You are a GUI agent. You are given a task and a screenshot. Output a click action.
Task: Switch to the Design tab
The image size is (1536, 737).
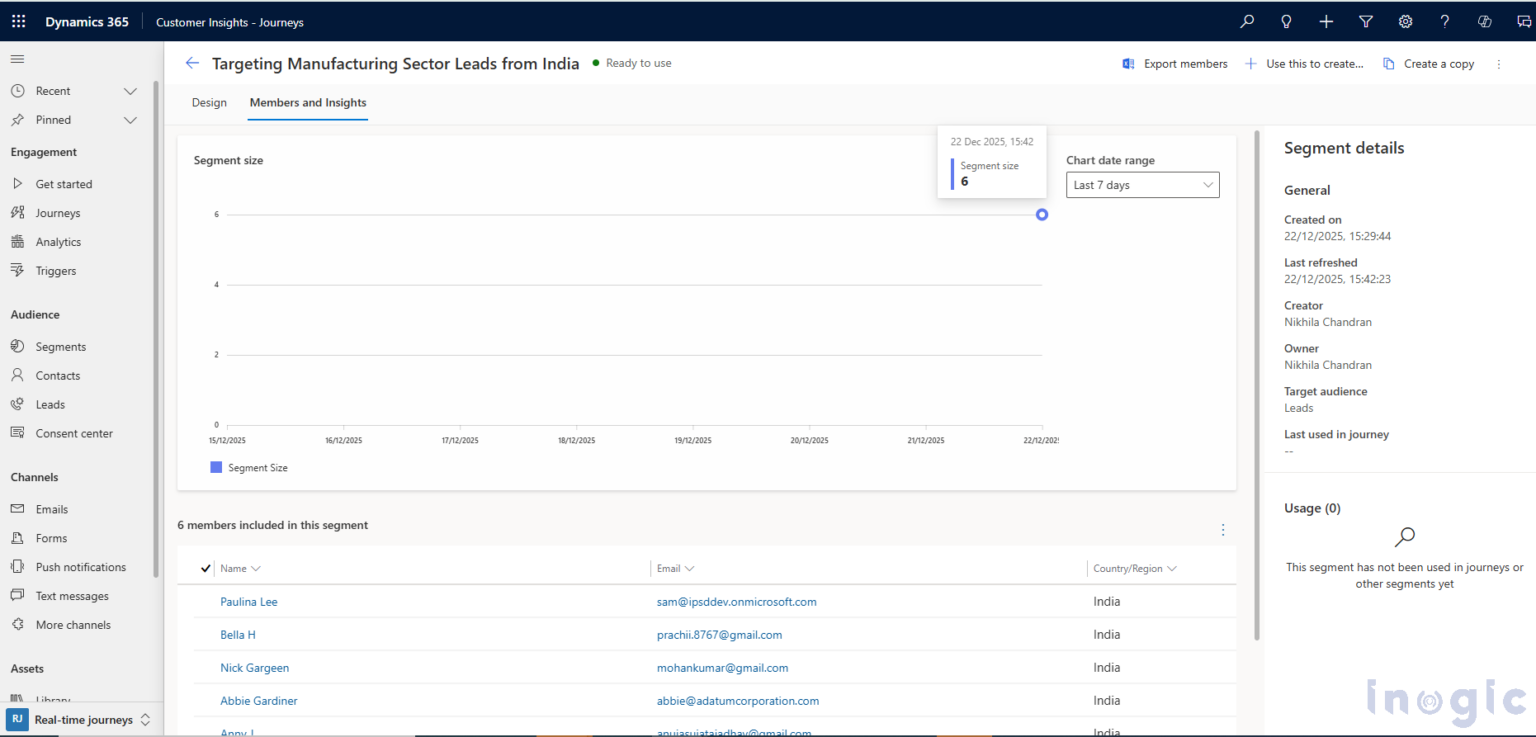pyautogui.click(x=209, y=102)
